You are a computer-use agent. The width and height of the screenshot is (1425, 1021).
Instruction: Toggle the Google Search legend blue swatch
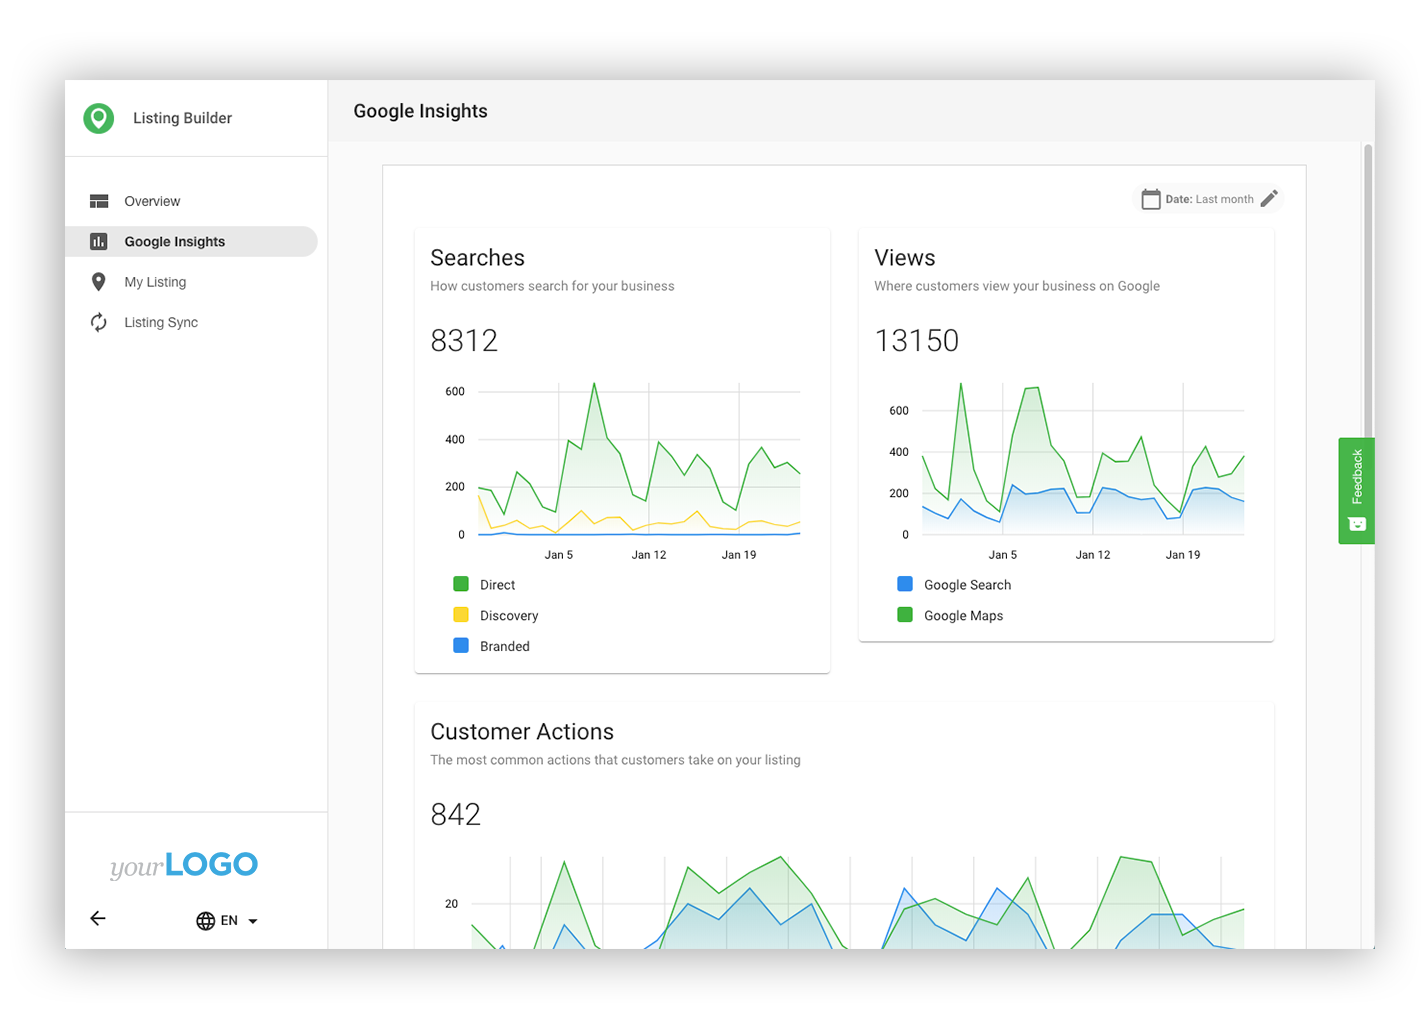(905, 584)
